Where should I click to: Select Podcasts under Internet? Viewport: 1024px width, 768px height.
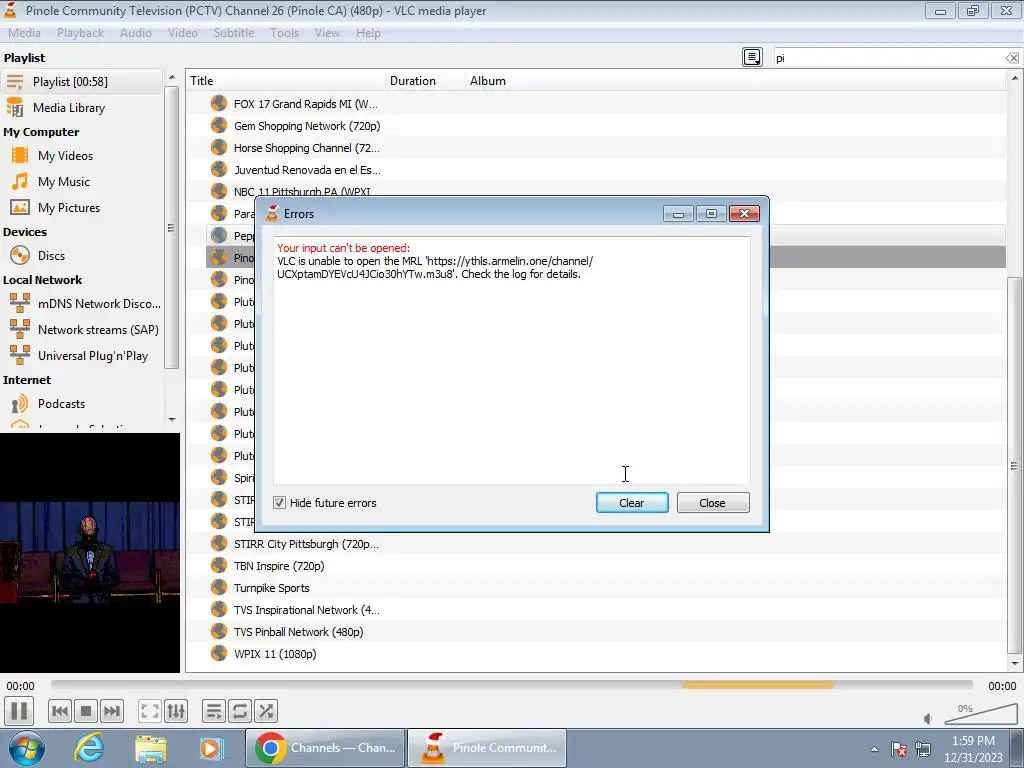tap(81, 404)
